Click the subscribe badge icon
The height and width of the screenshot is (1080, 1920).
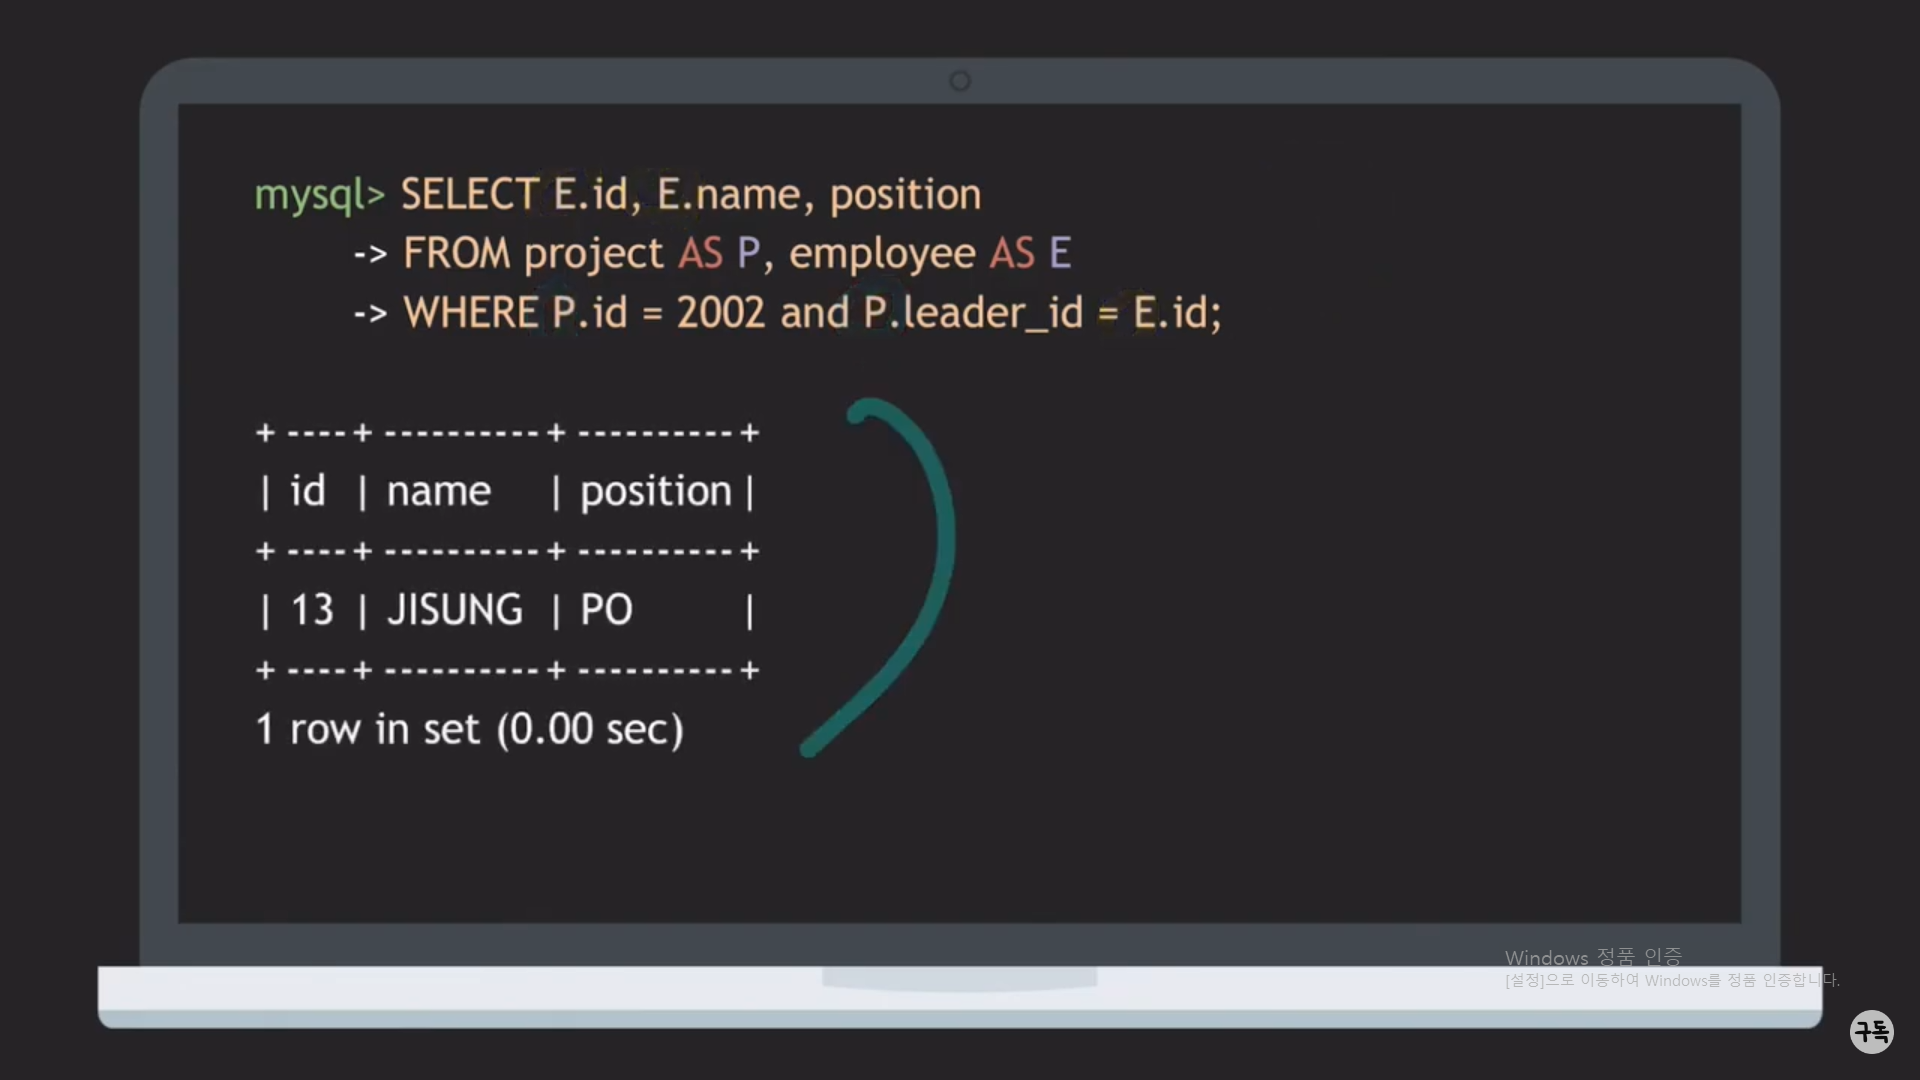(x=1871, y=1031)
